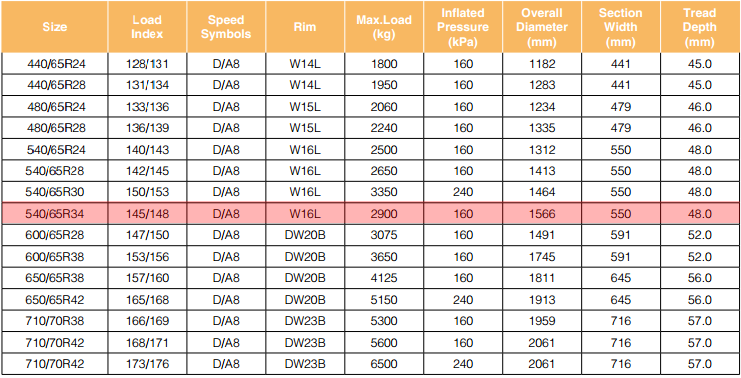
Task: Click the Overall Diameter (mm) header
Action: coord(542,26)
